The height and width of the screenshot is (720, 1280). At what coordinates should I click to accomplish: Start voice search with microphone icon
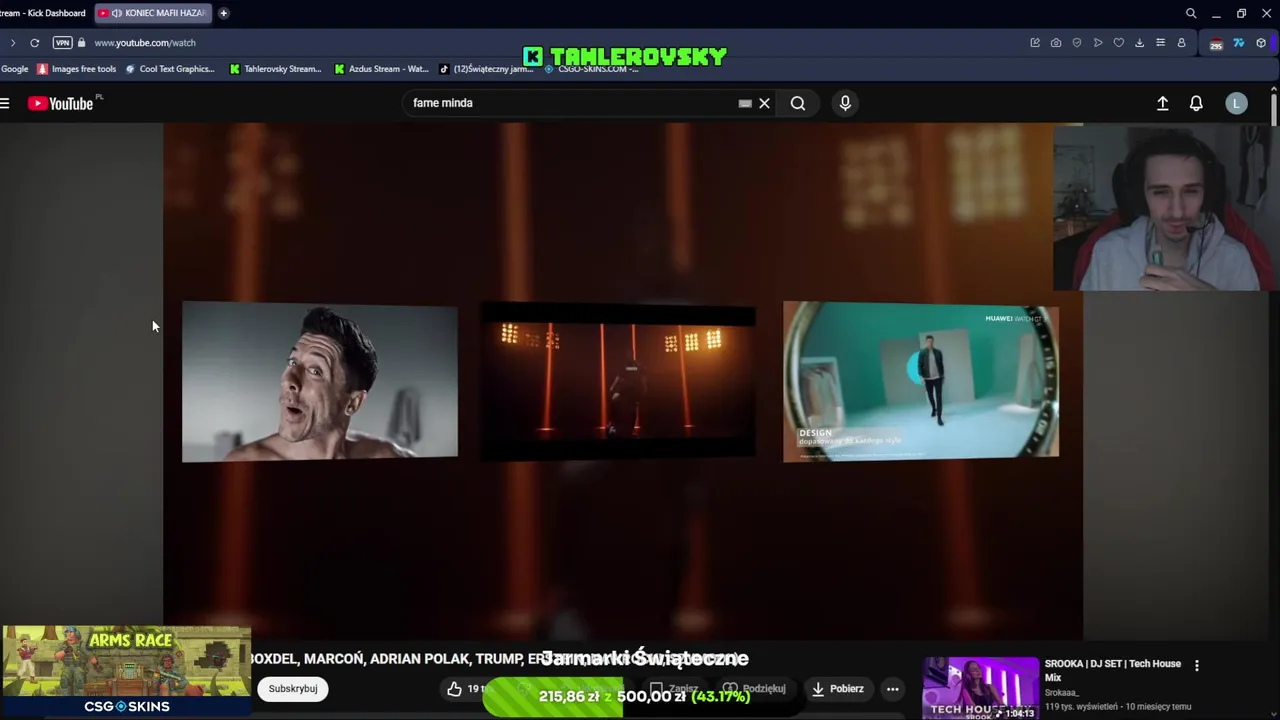click(x=845, y=103)
